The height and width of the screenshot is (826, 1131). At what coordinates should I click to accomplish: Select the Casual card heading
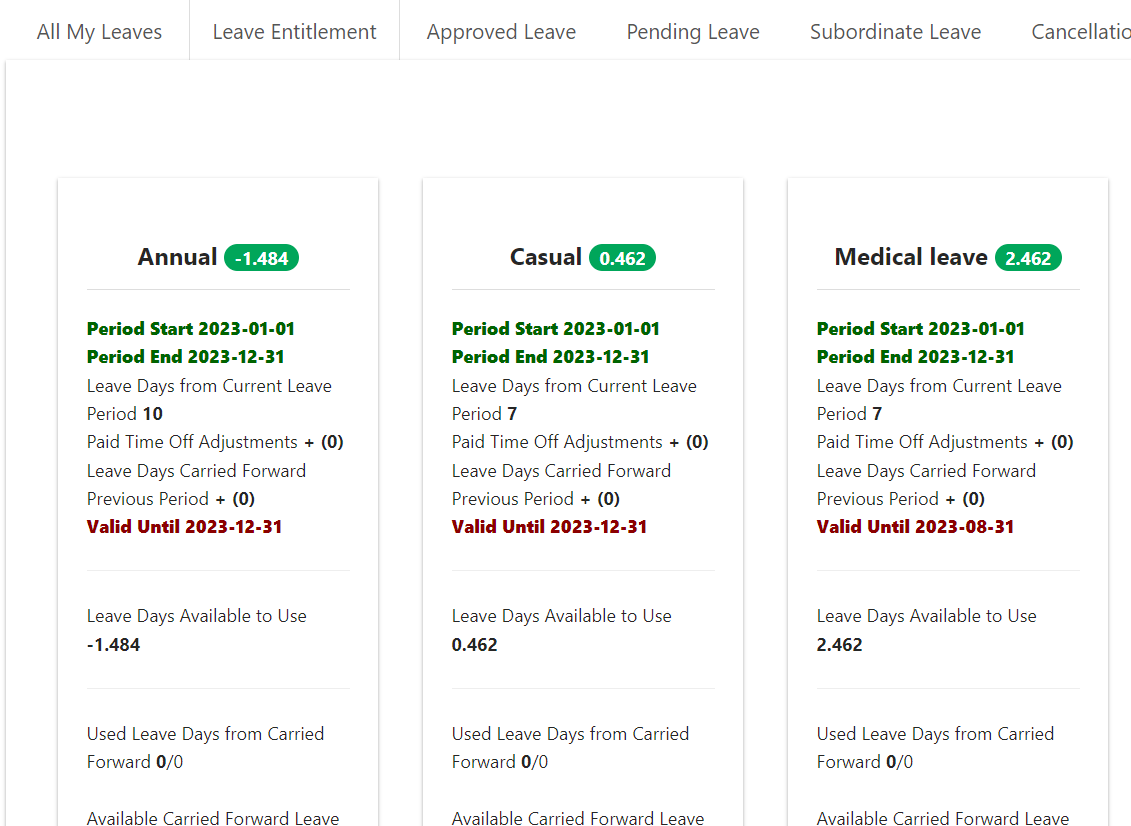click(x=545, y=257)
